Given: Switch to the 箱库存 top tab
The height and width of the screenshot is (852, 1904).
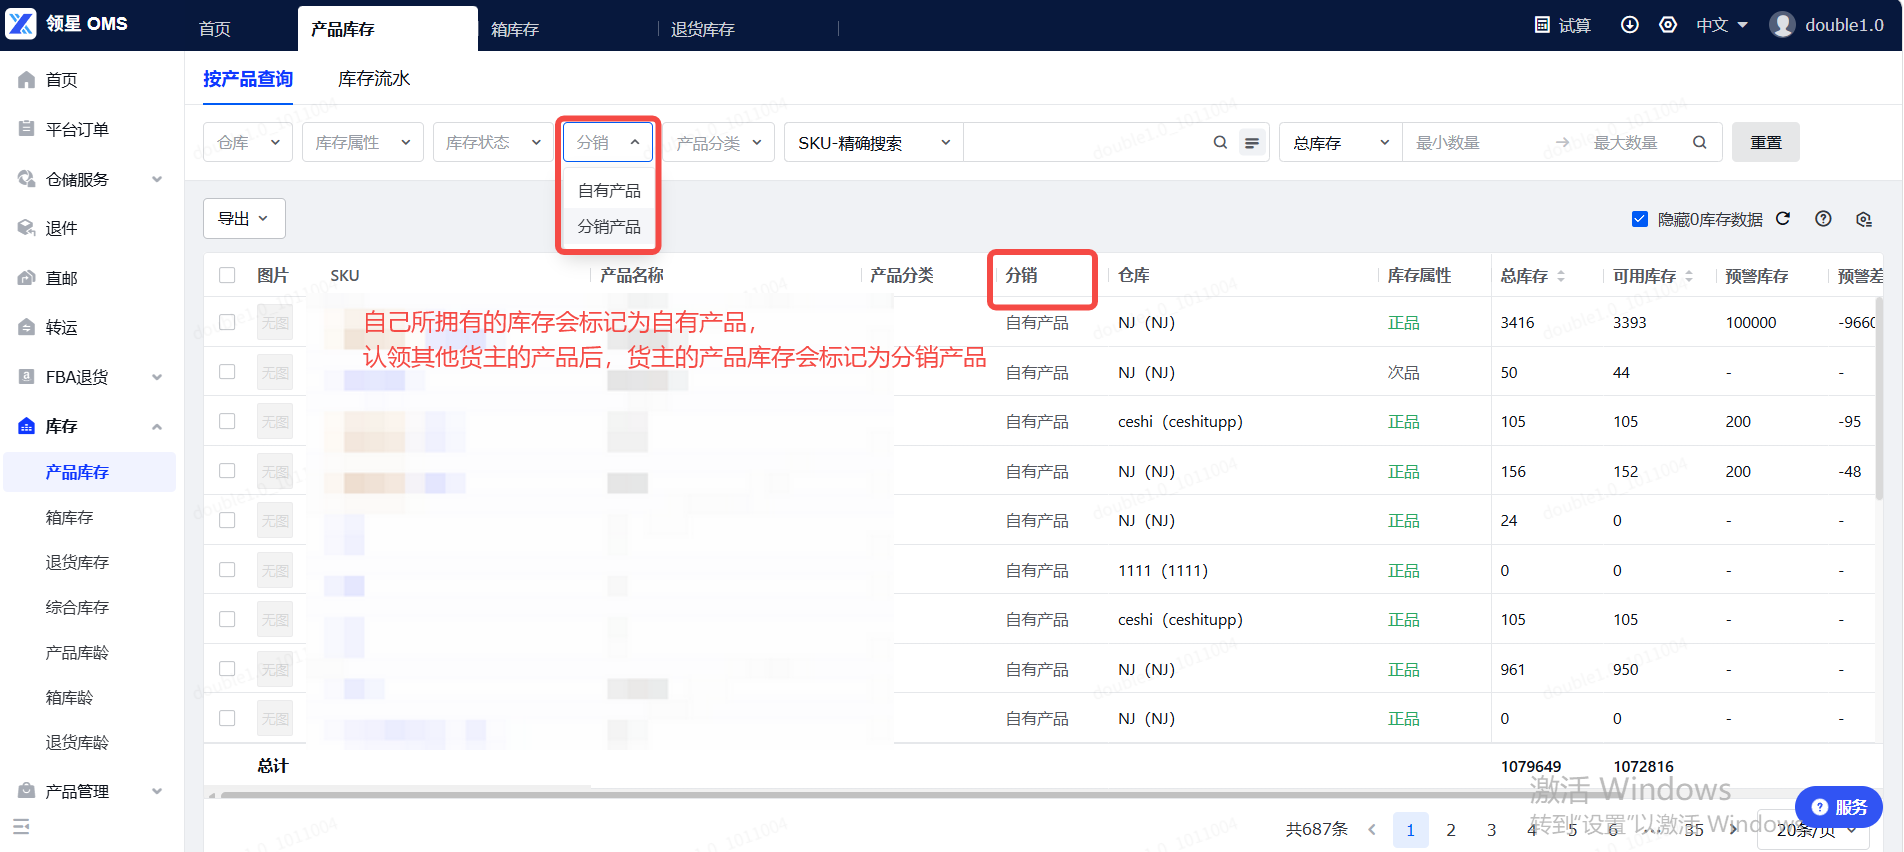Looking at the screenshot, I should 515,29.
